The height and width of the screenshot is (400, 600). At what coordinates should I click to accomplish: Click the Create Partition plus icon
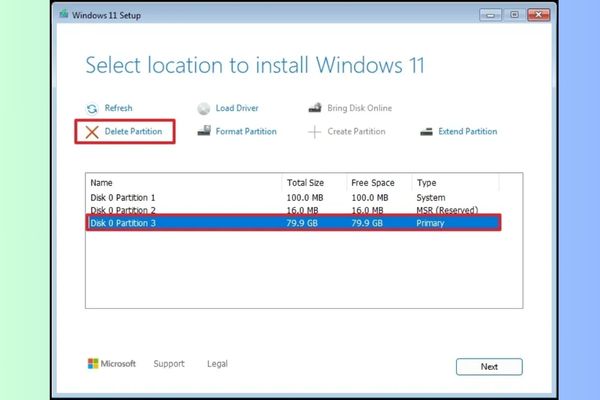[315, 132]
